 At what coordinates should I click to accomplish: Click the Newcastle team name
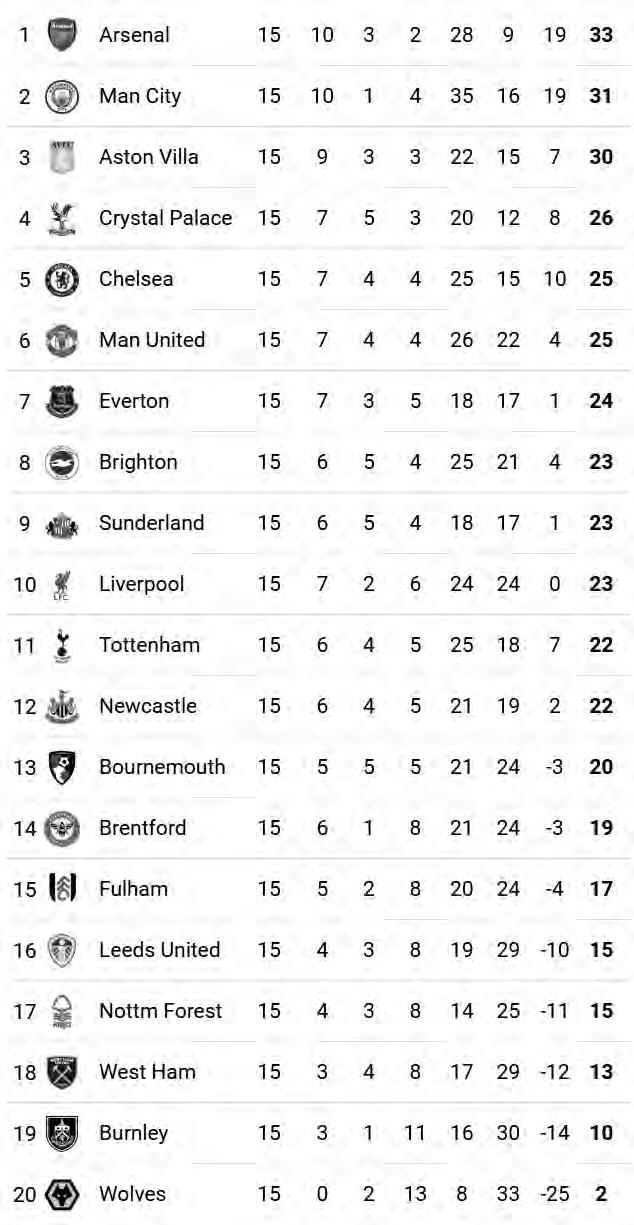[x=148, y=706]
